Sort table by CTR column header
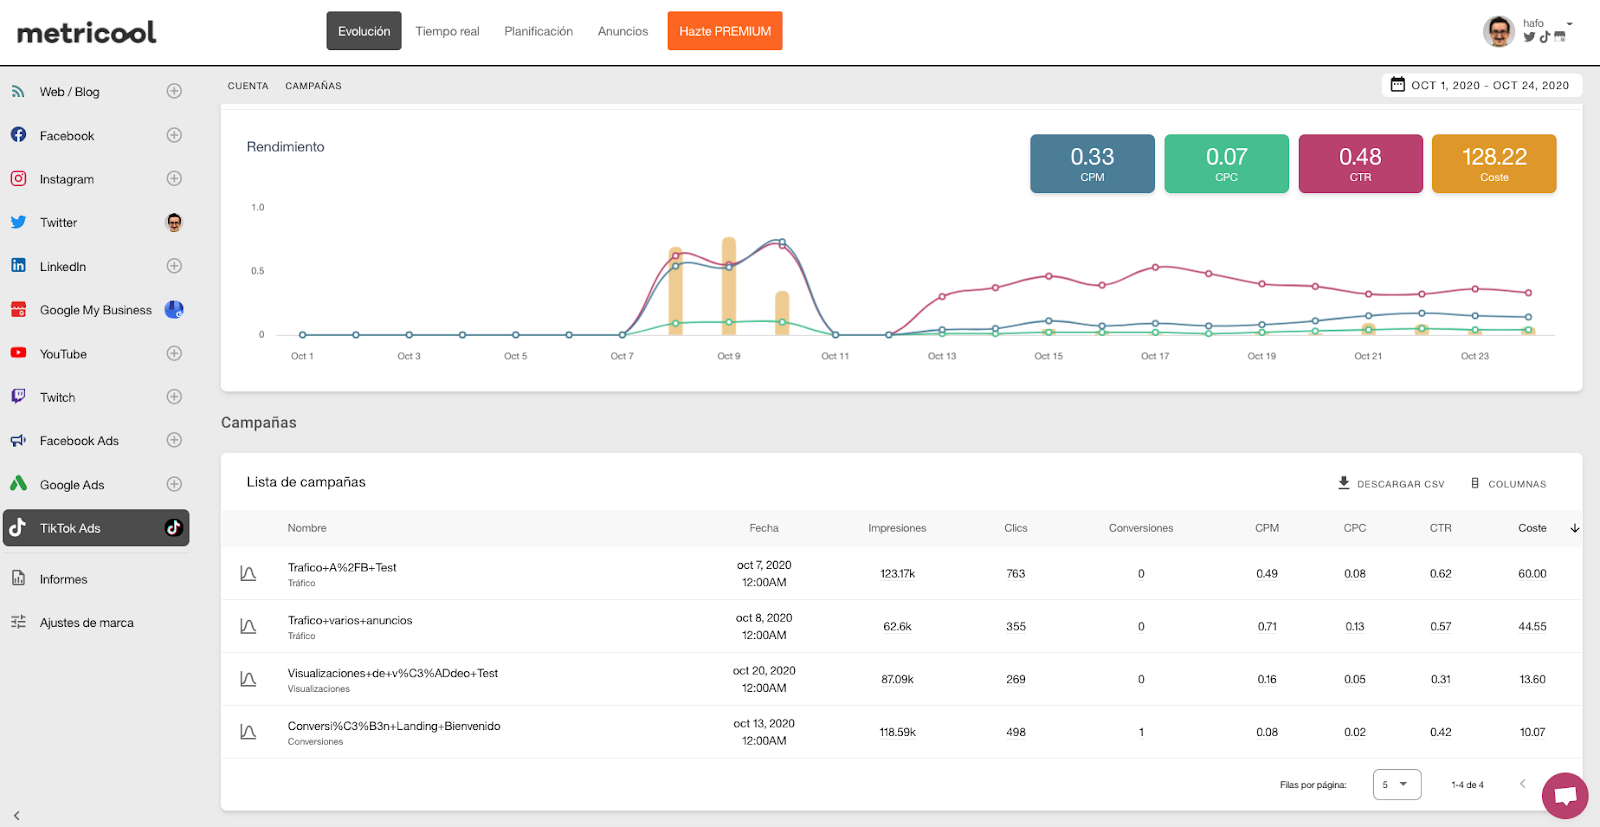 pos(1440,528)
